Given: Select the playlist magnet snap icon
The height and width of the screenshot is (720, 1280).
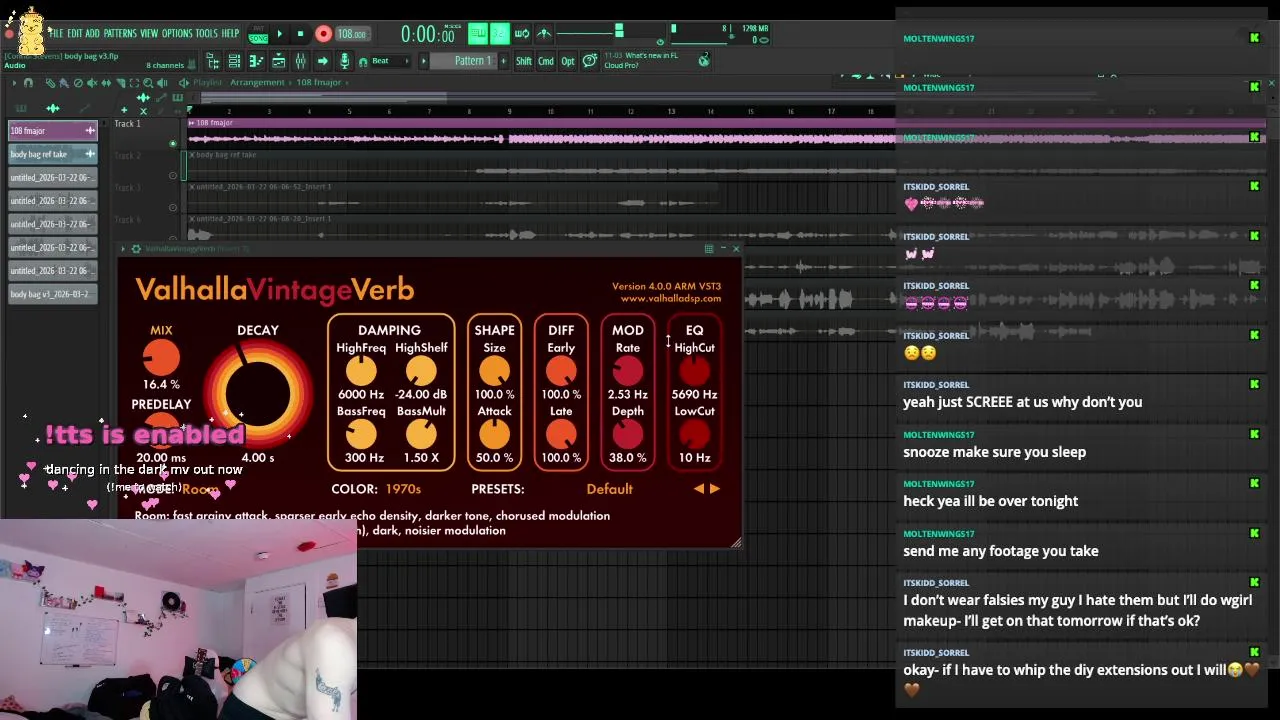Looking at the screenshot, I should [28, 83].
